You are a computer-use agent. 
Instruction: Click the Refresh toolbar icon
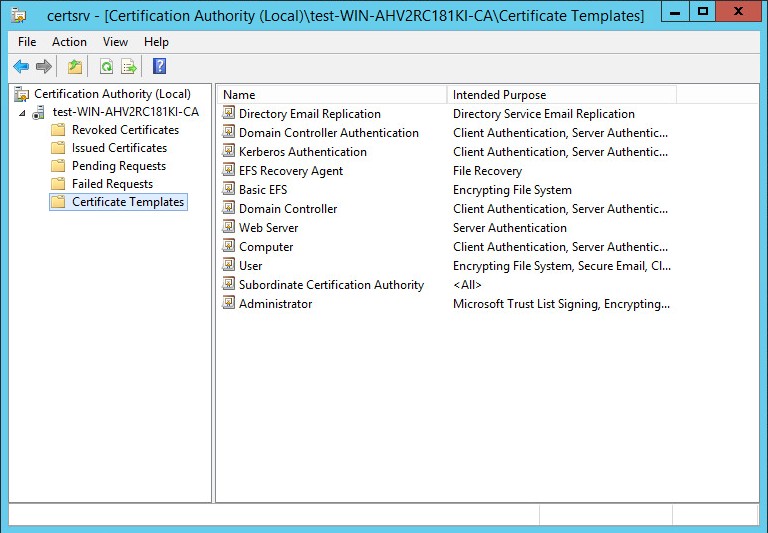click(x=106, y=66)
